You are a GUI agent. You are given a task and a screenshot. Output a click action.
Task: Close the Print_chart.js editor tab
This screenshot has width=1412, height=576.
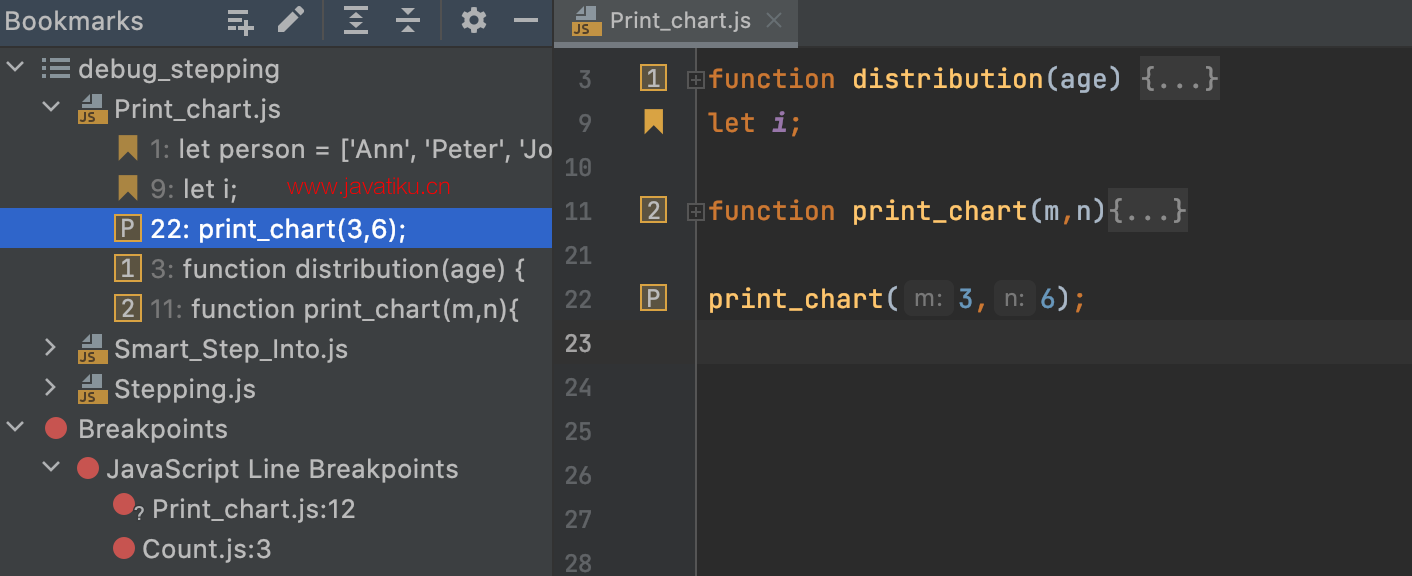point(773,21)
